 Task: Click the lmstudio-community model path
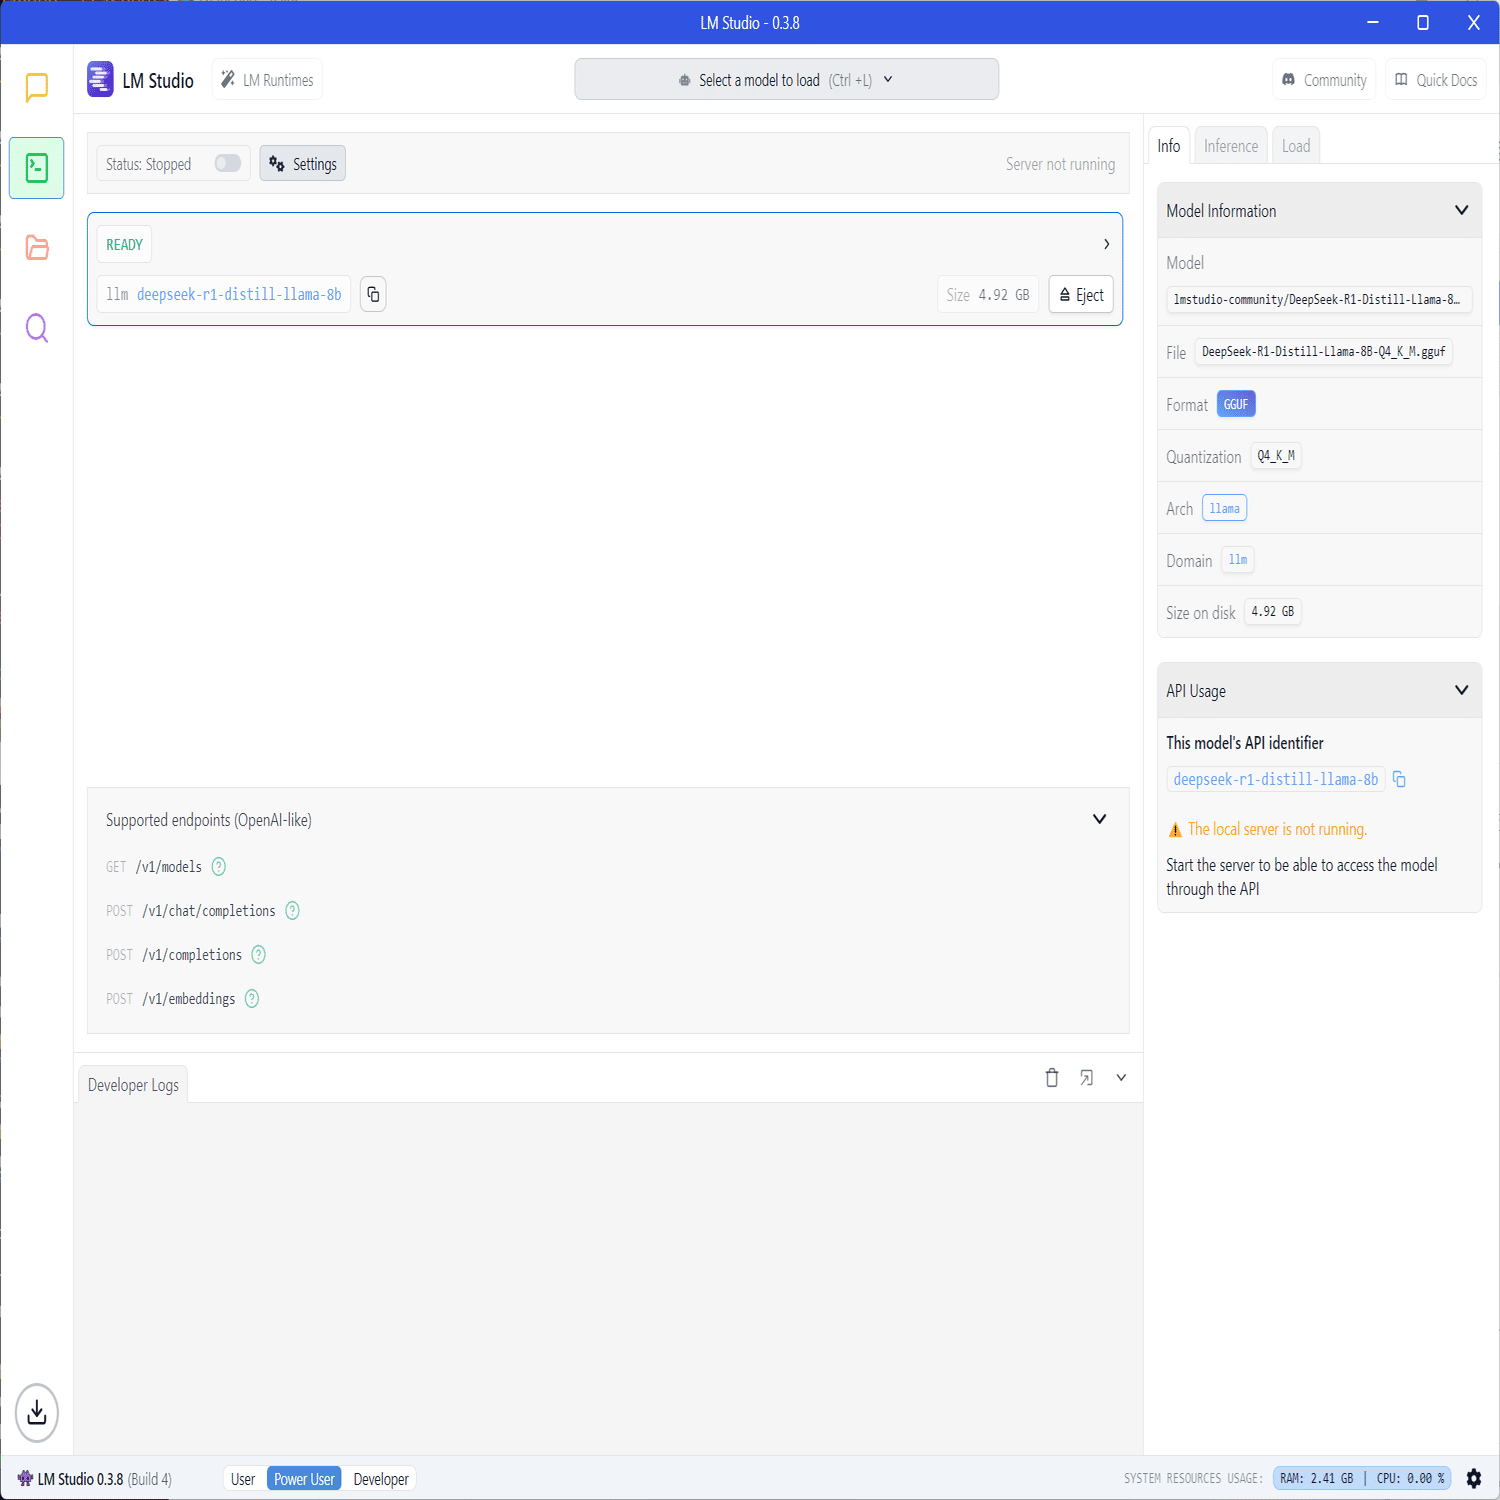tap(1317, 299)
